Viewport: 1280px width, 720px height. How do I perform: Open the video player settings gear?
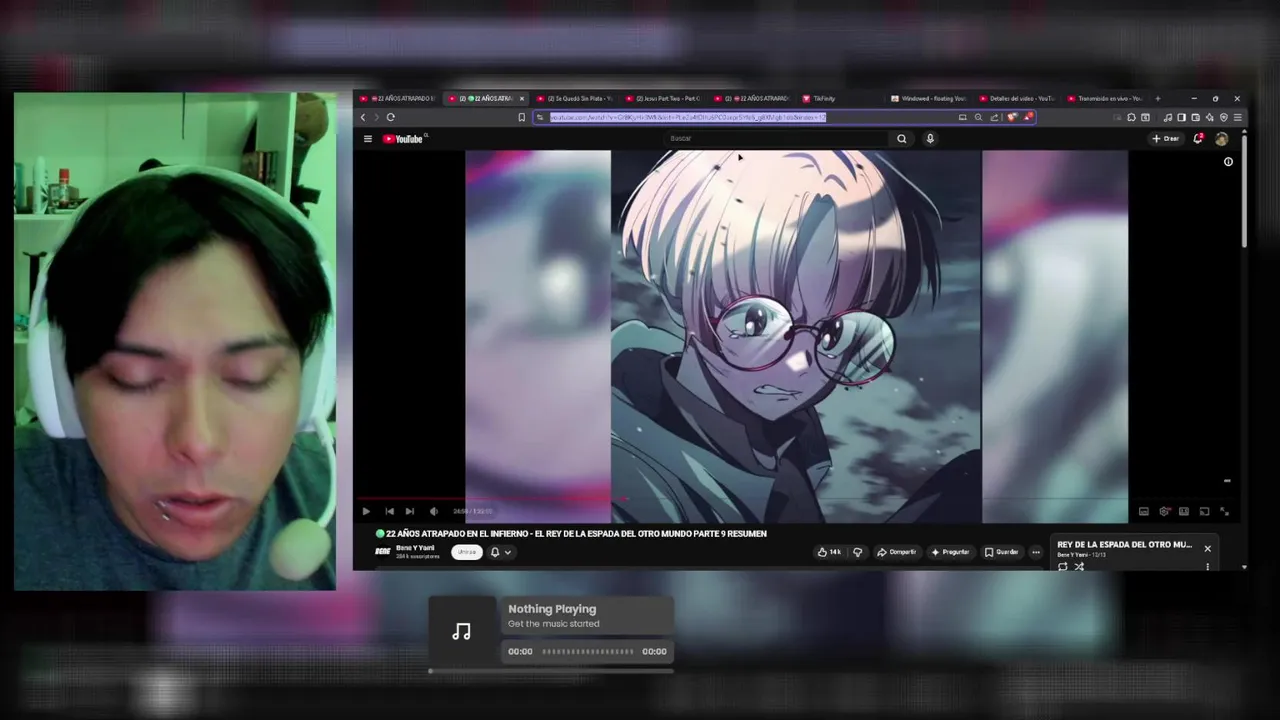coord(1164,511)
